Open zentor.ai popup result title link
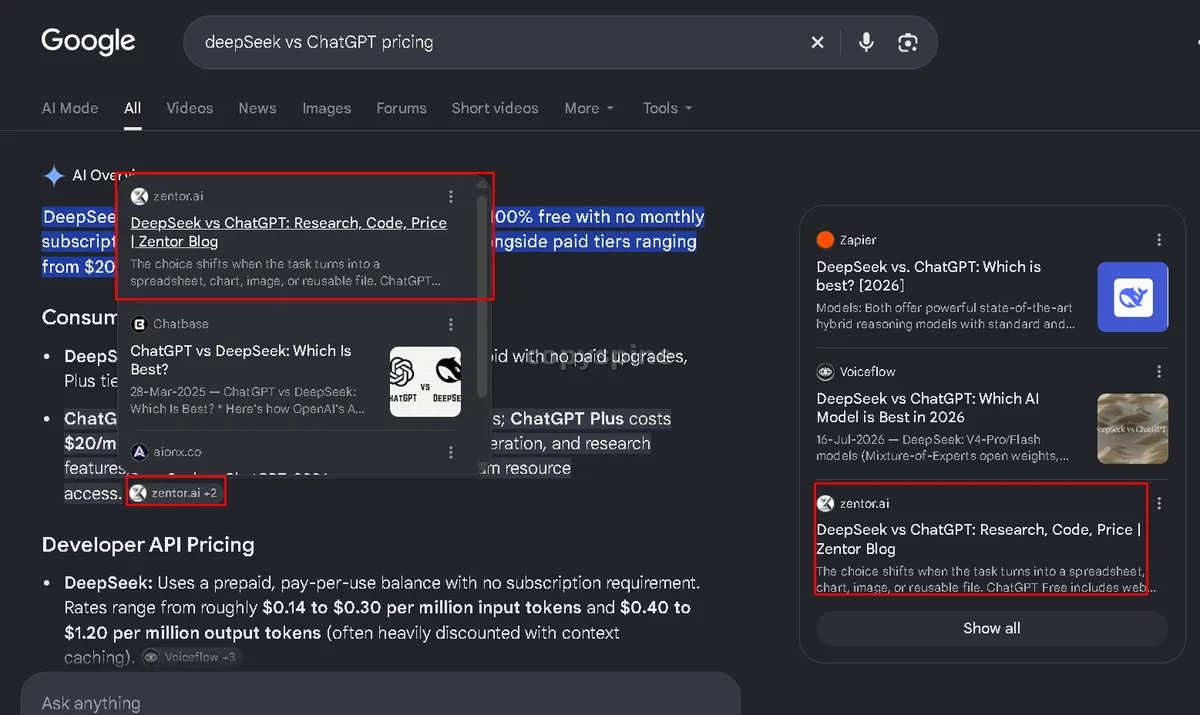 (x=289, y=232)
